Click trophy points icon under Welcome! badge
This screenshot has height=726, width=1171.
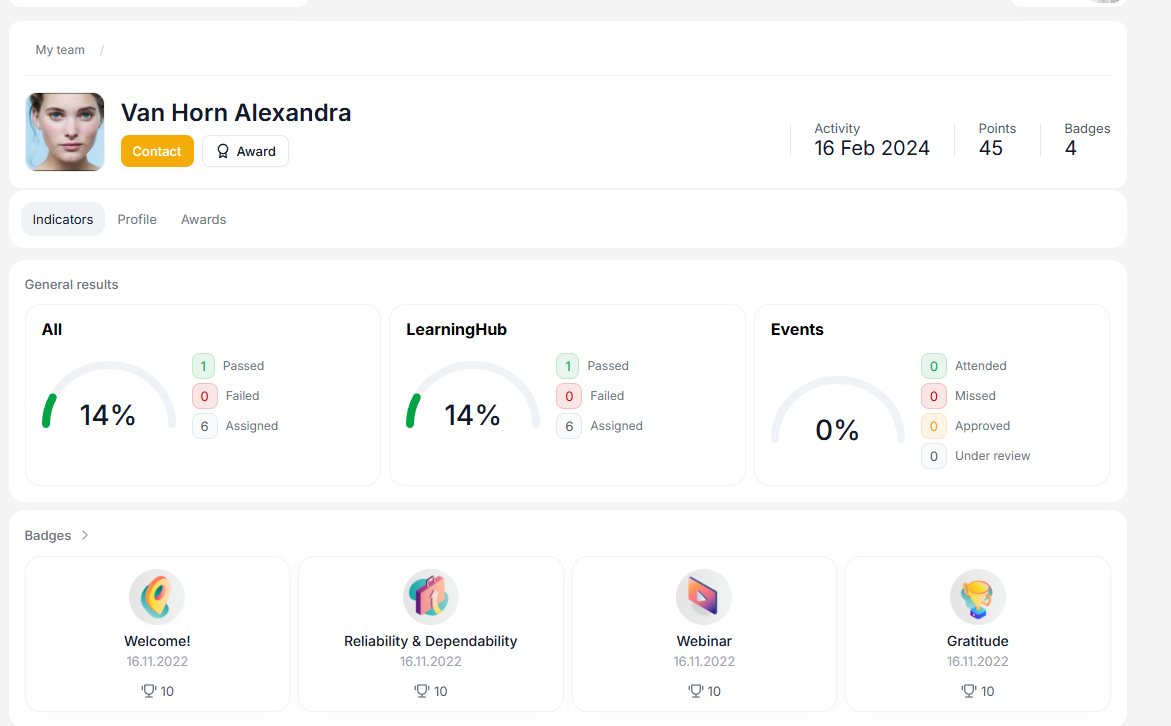click(x=148, y=691)
